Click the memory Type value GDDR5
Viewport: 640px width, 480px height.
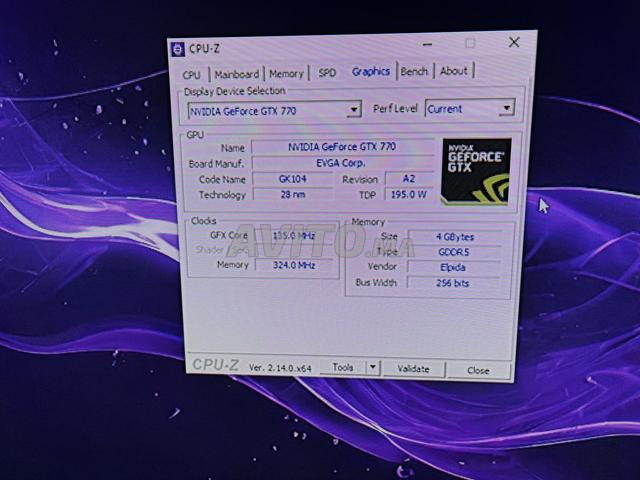(454, 252)
